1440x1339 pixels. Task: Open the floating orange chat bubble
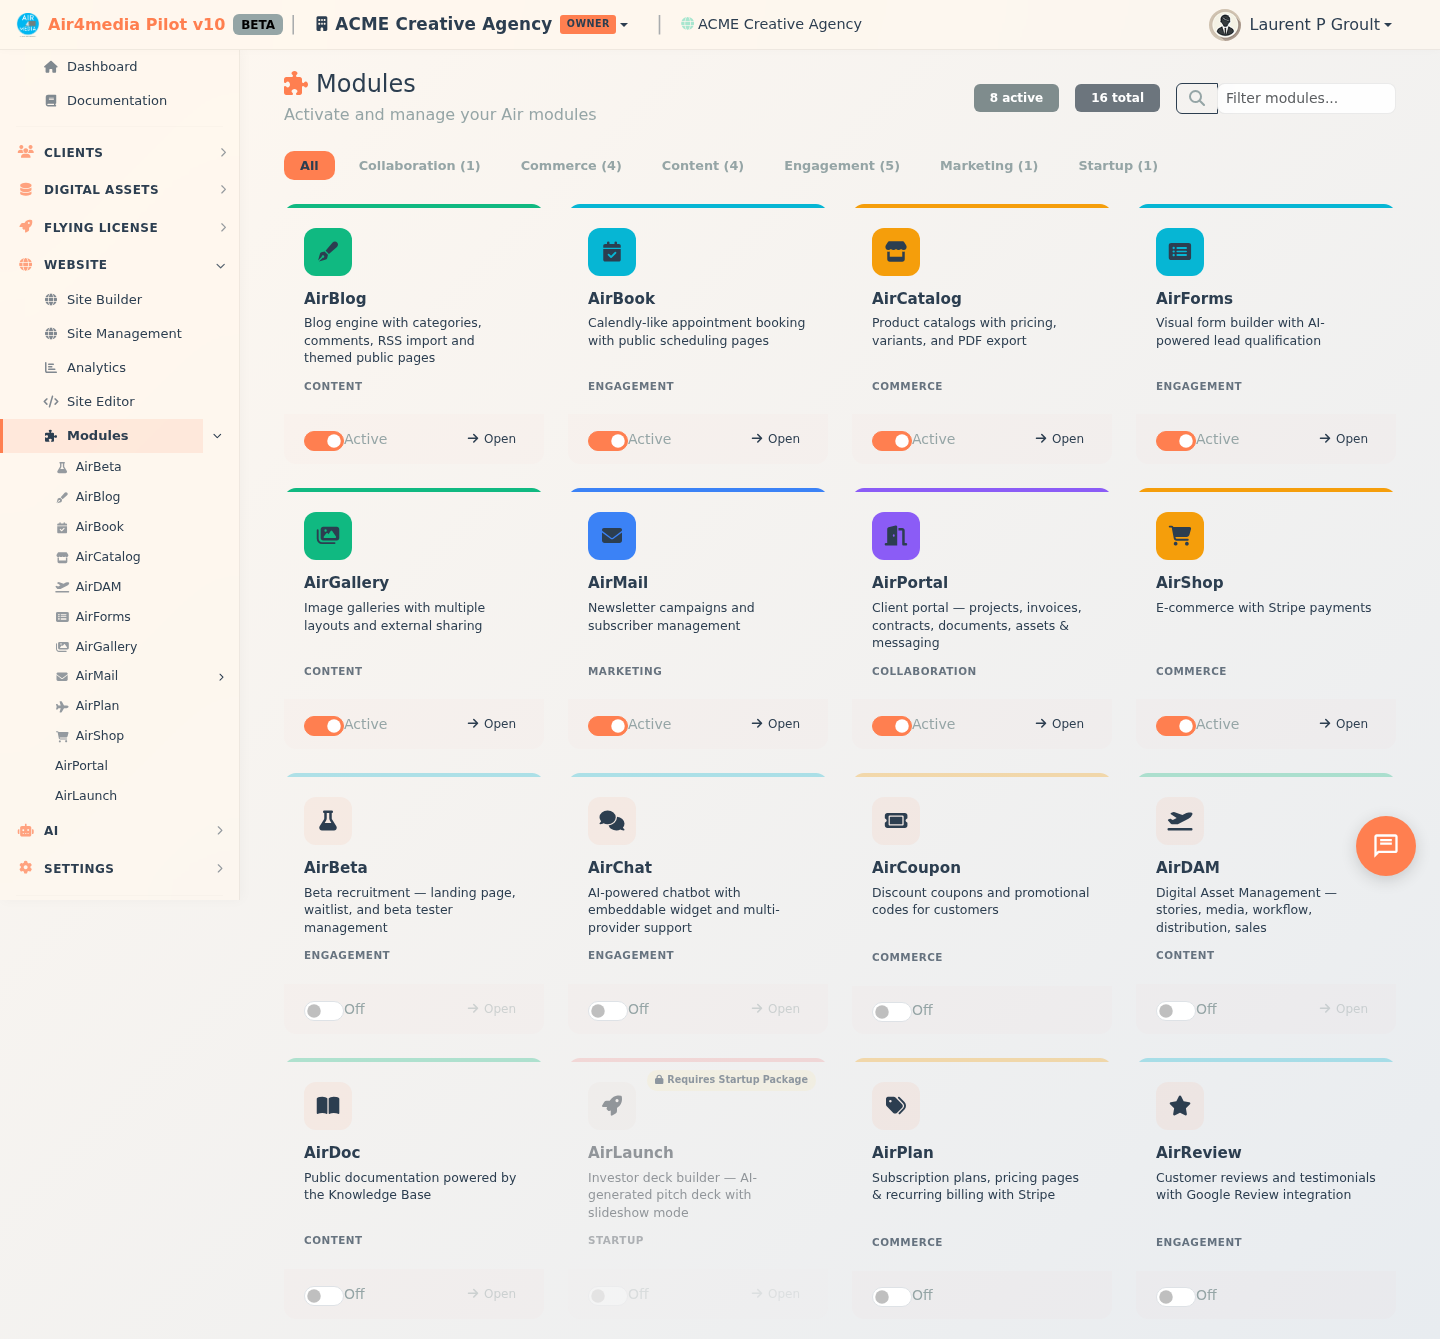(1385, 846)
